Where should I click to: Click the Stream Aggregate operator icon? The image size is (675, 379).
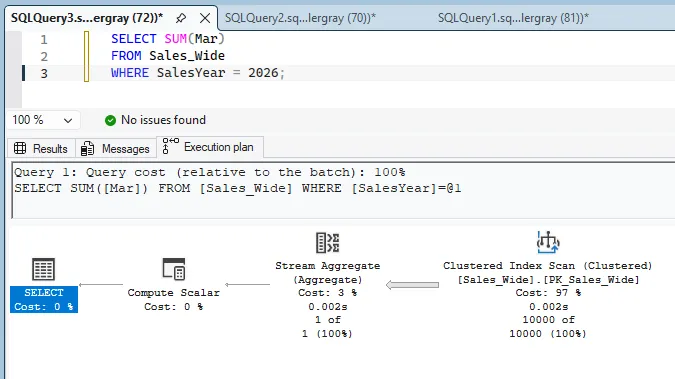328,242
